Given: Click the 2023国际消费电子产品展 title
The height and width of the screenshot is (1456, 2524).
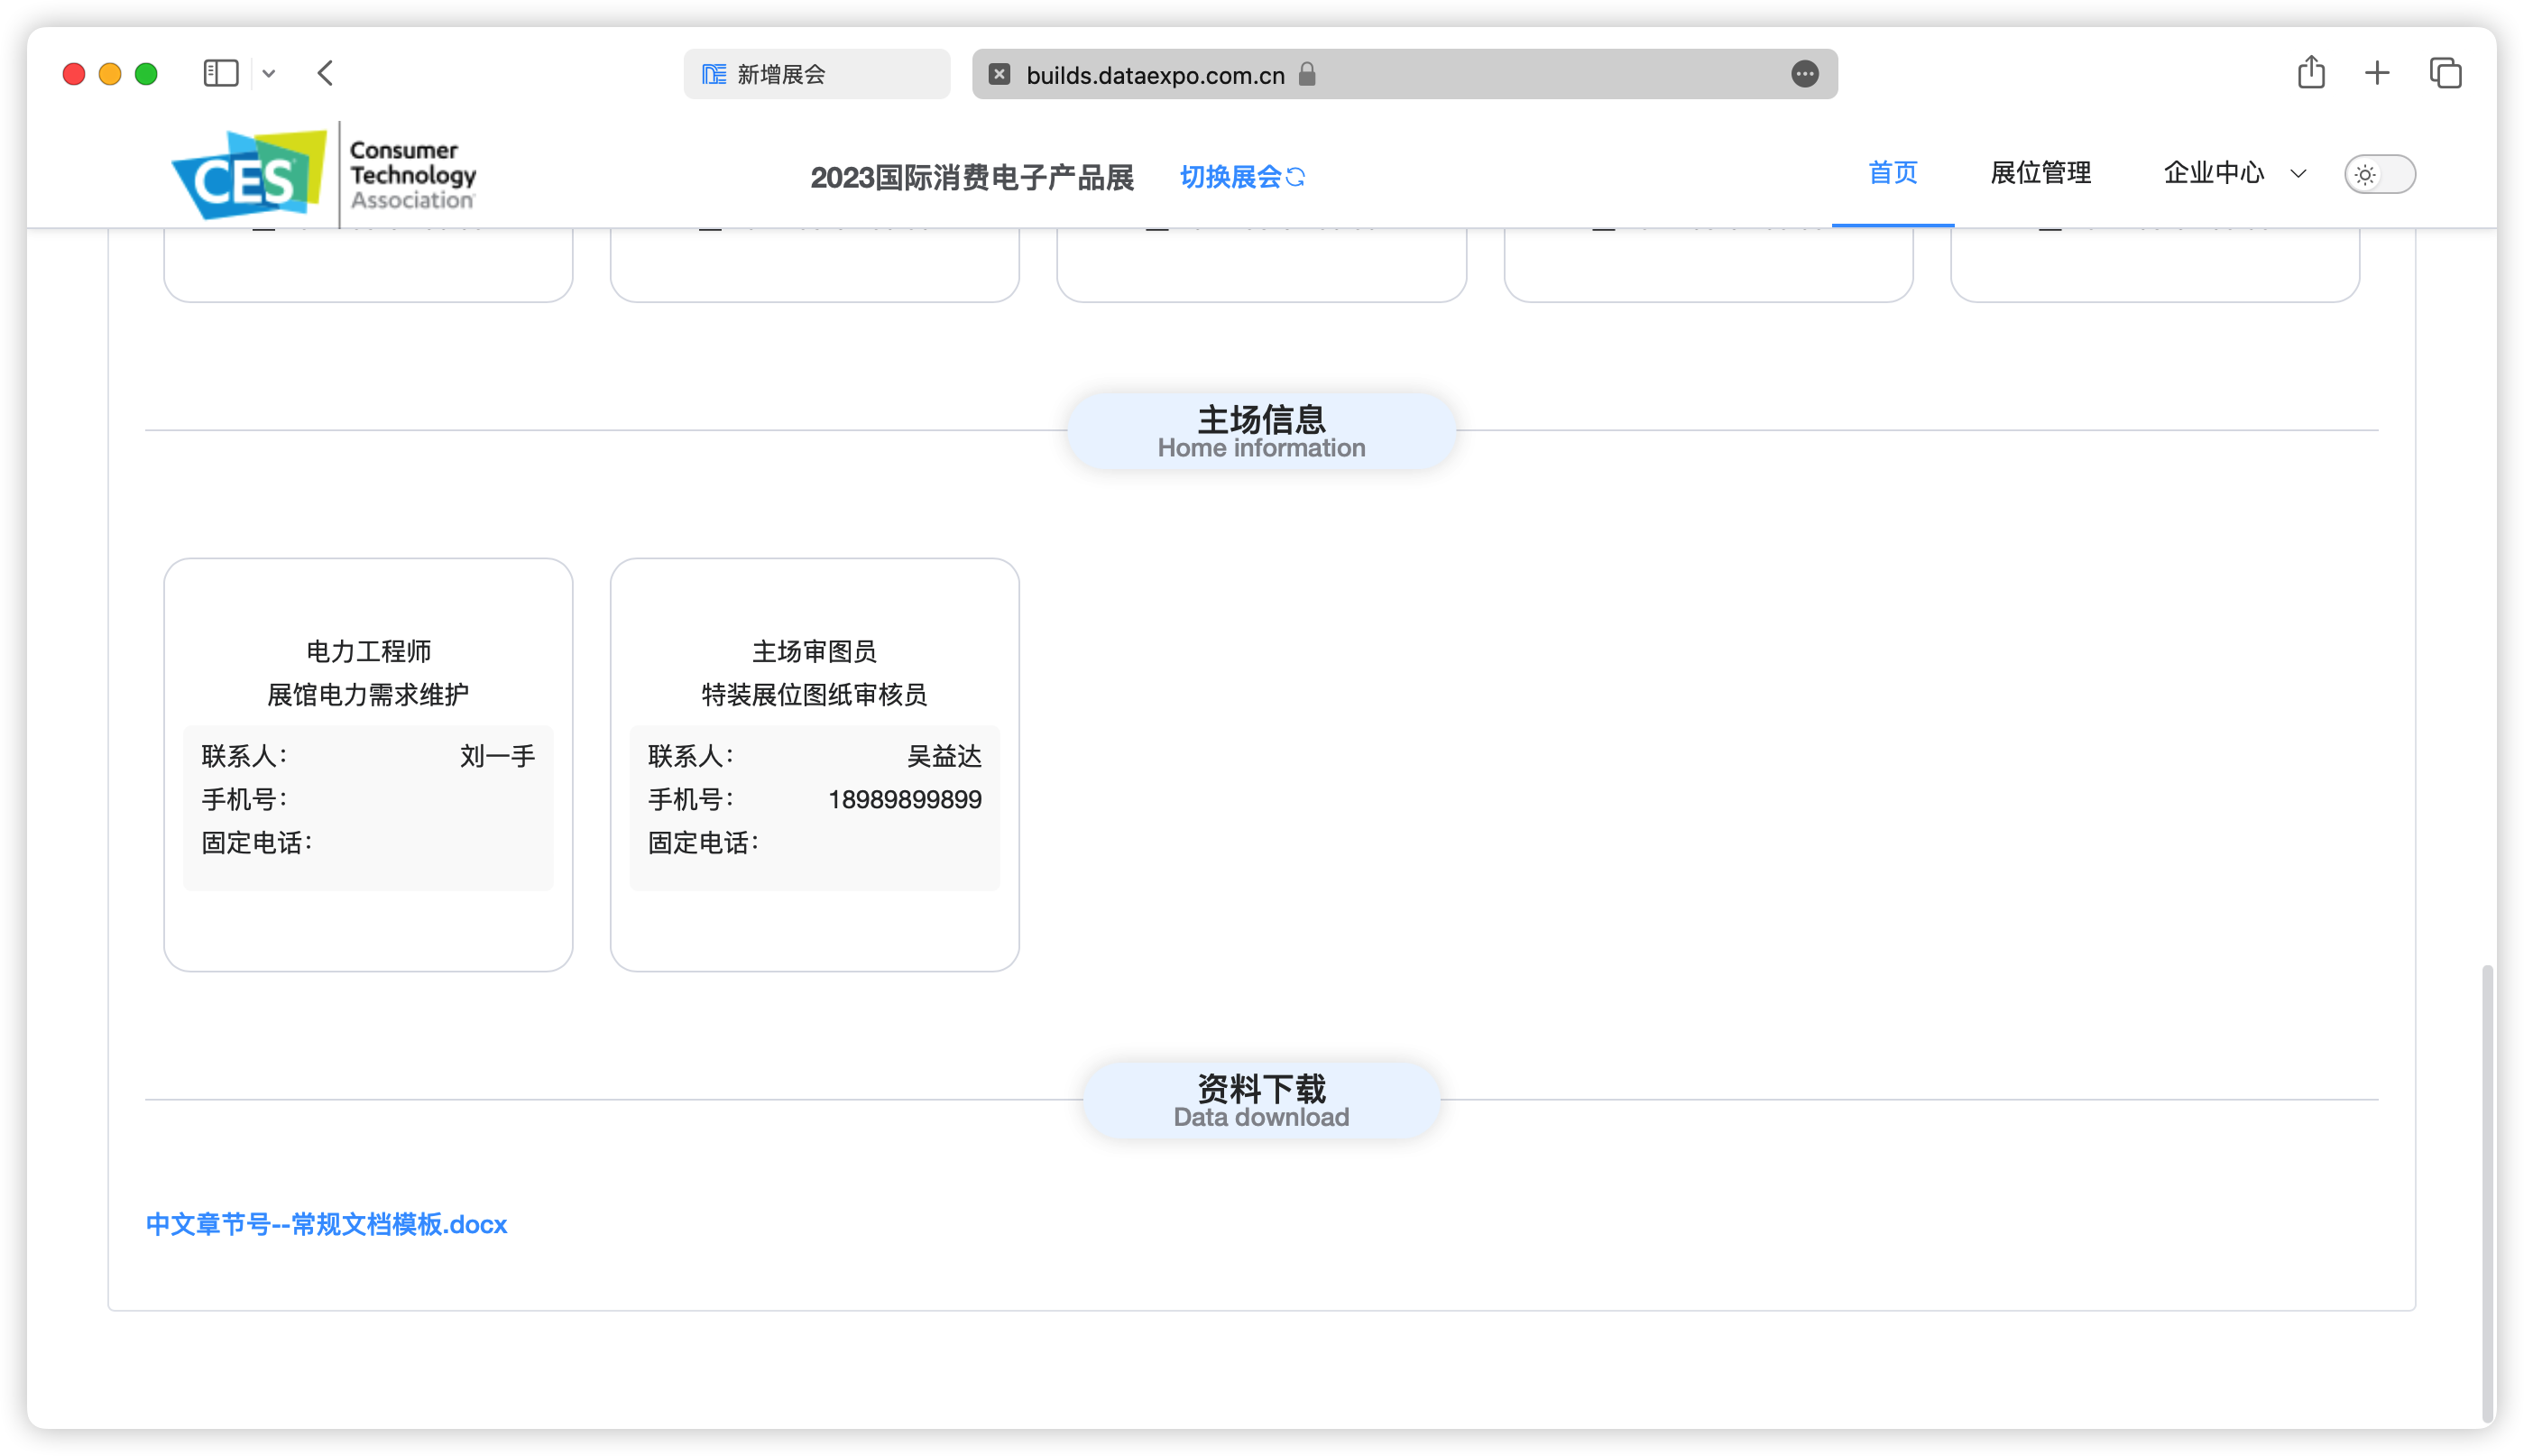Looking at the screenshot, I should coord(971,177).
